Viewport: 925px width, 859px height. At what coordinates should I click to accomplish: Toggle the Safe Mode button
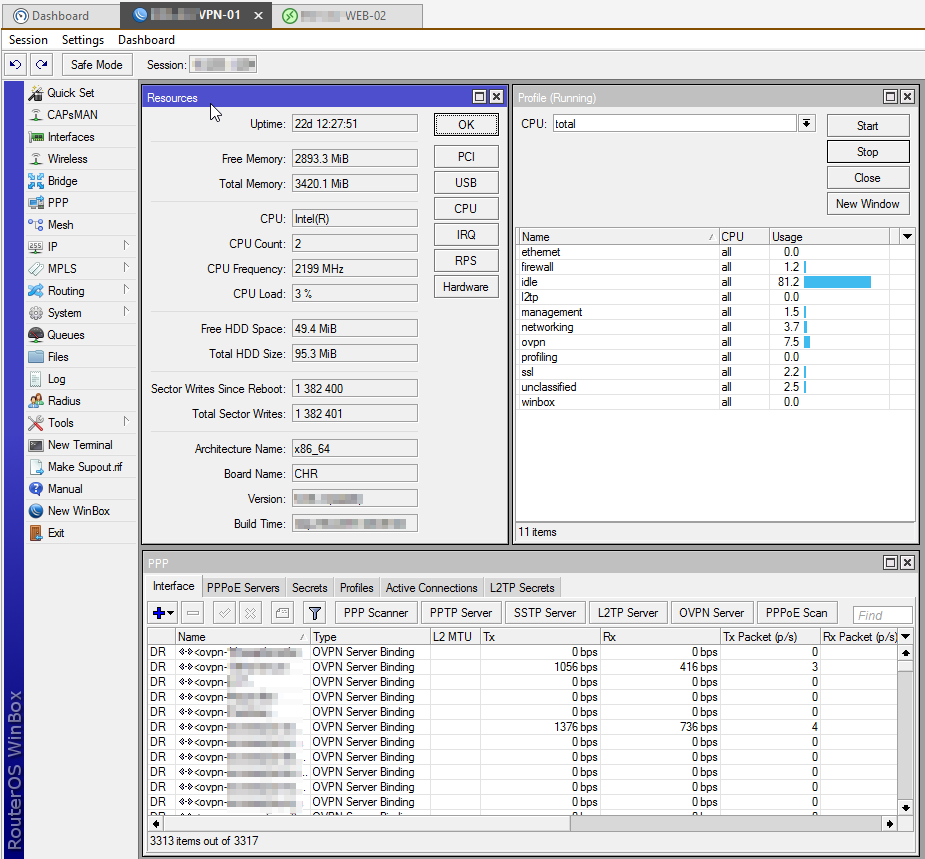97,64
